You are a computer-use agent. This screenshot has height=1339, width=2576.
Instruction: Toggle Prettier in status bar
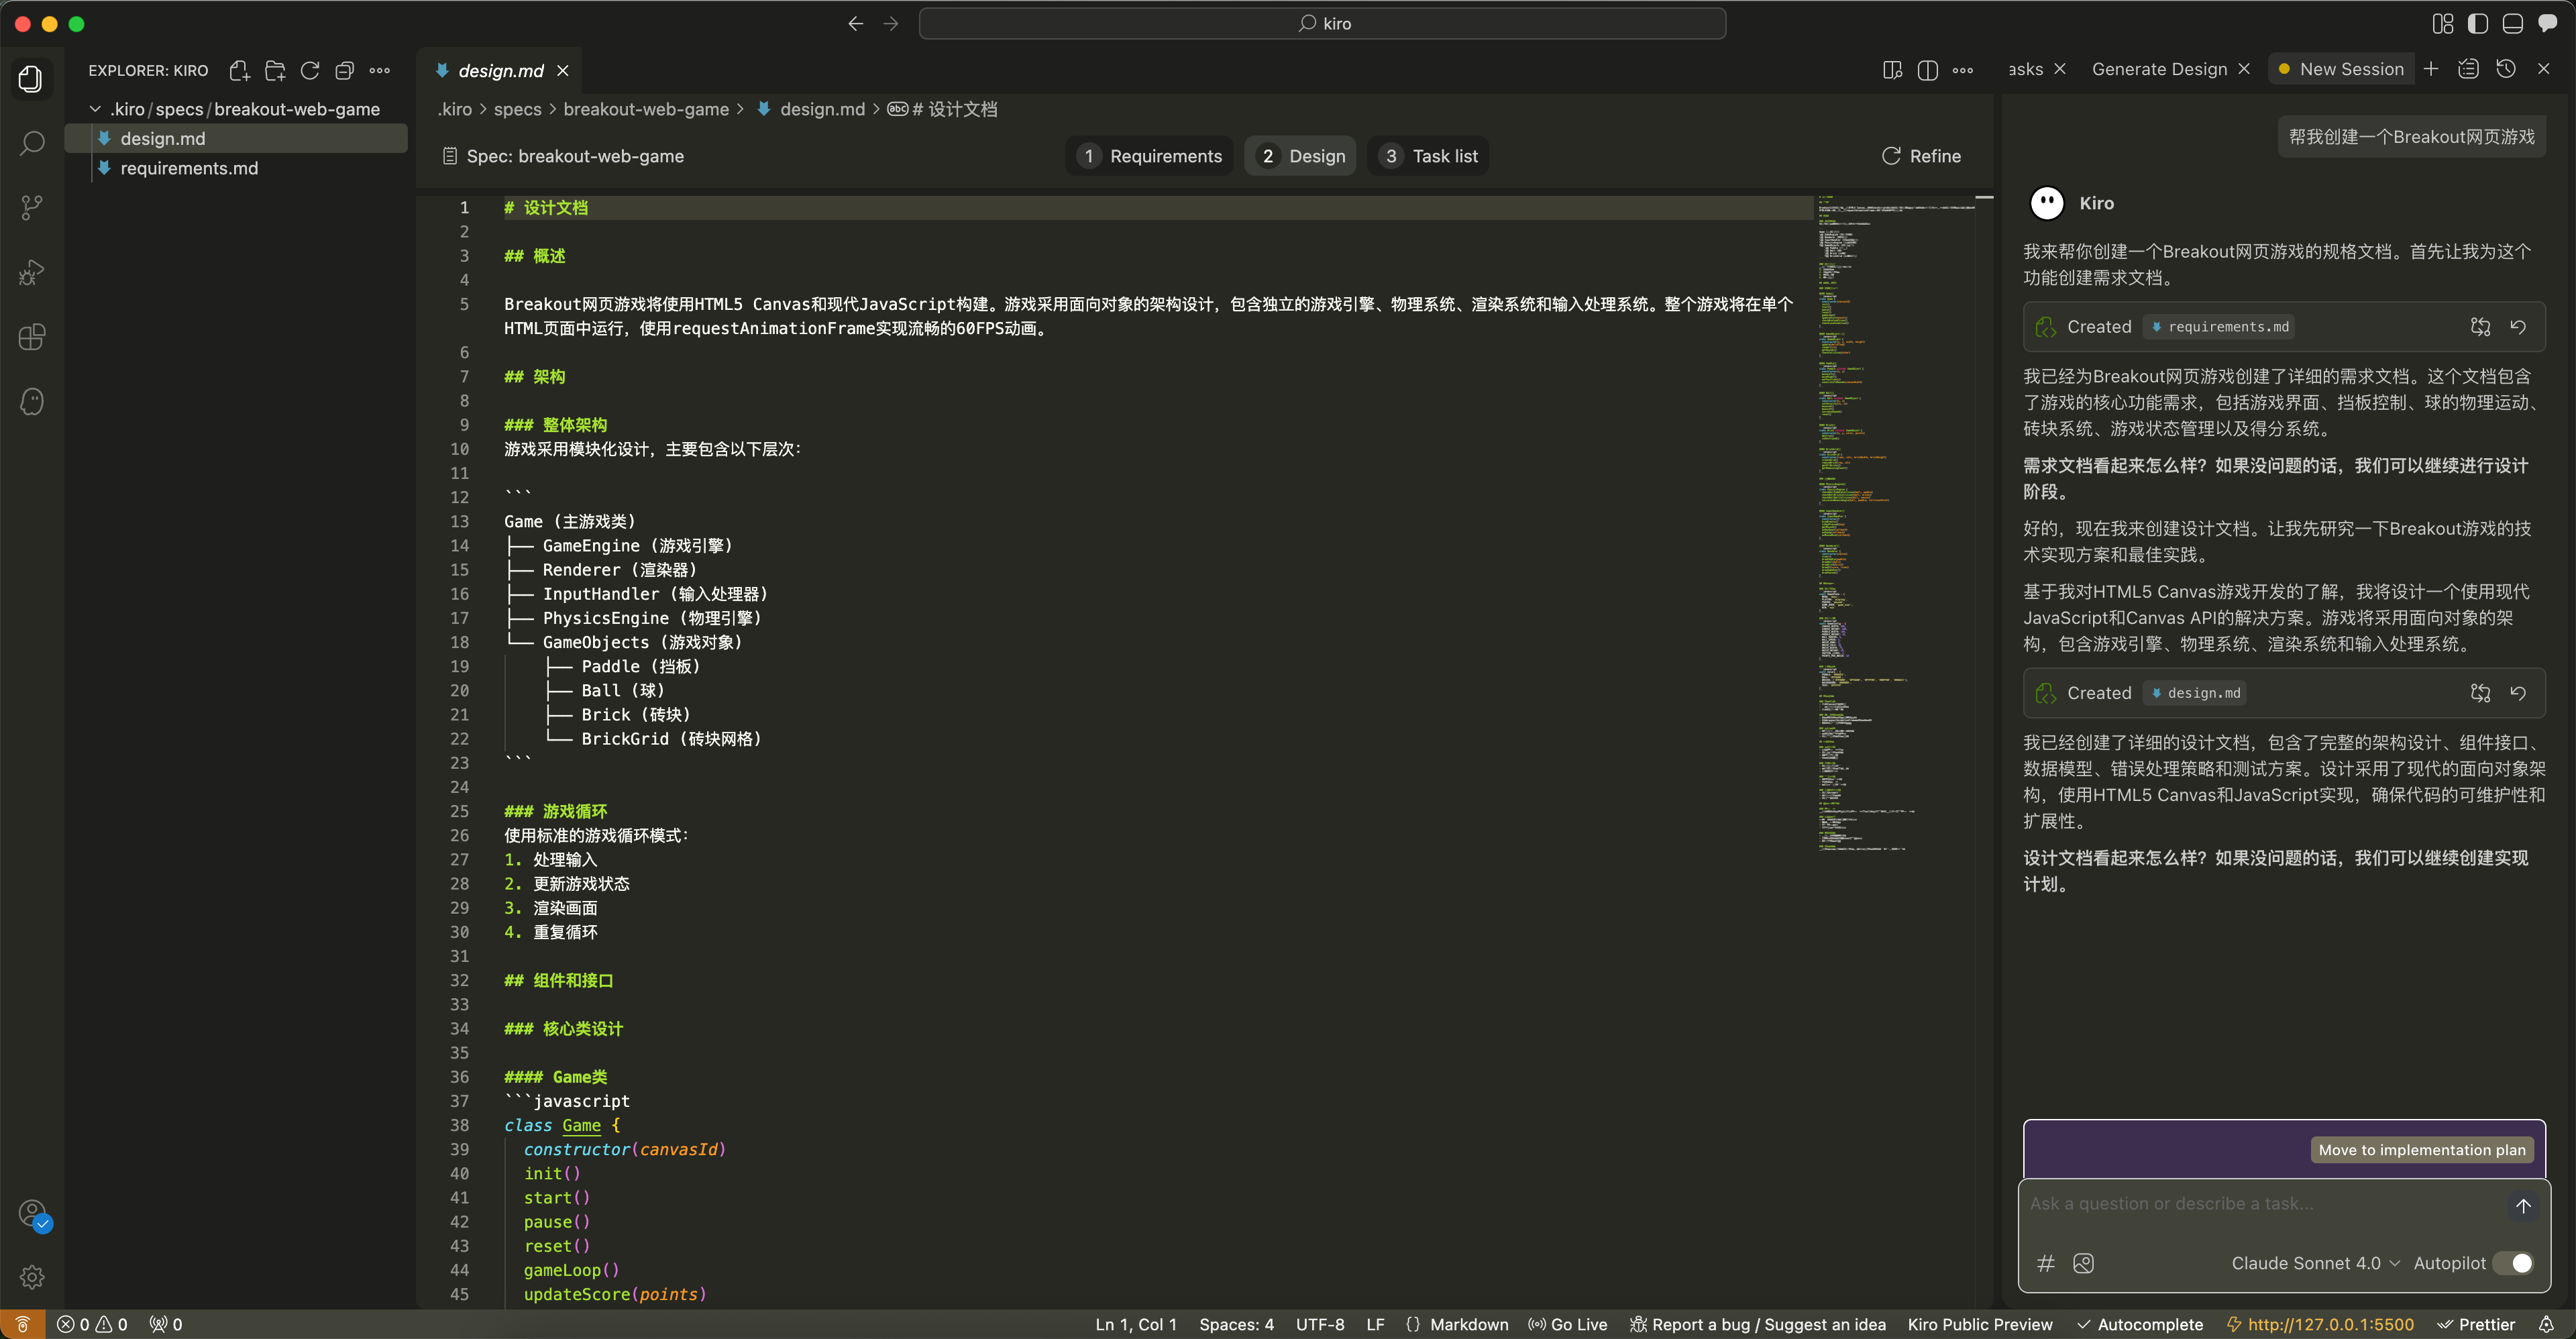tap(2475, 1324)
